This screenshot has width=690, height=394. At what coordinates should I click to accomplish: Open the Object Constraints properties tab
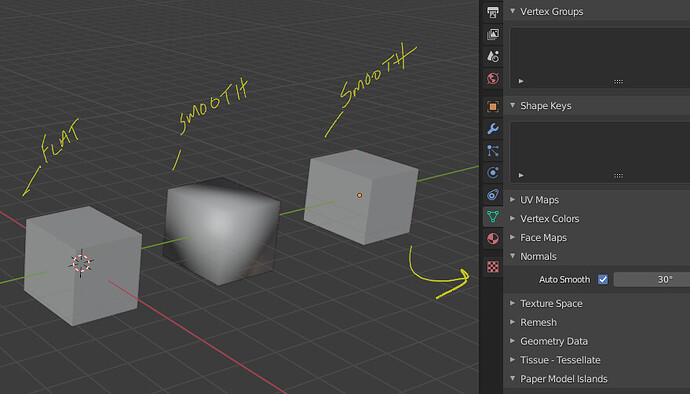tap(493, 195)
